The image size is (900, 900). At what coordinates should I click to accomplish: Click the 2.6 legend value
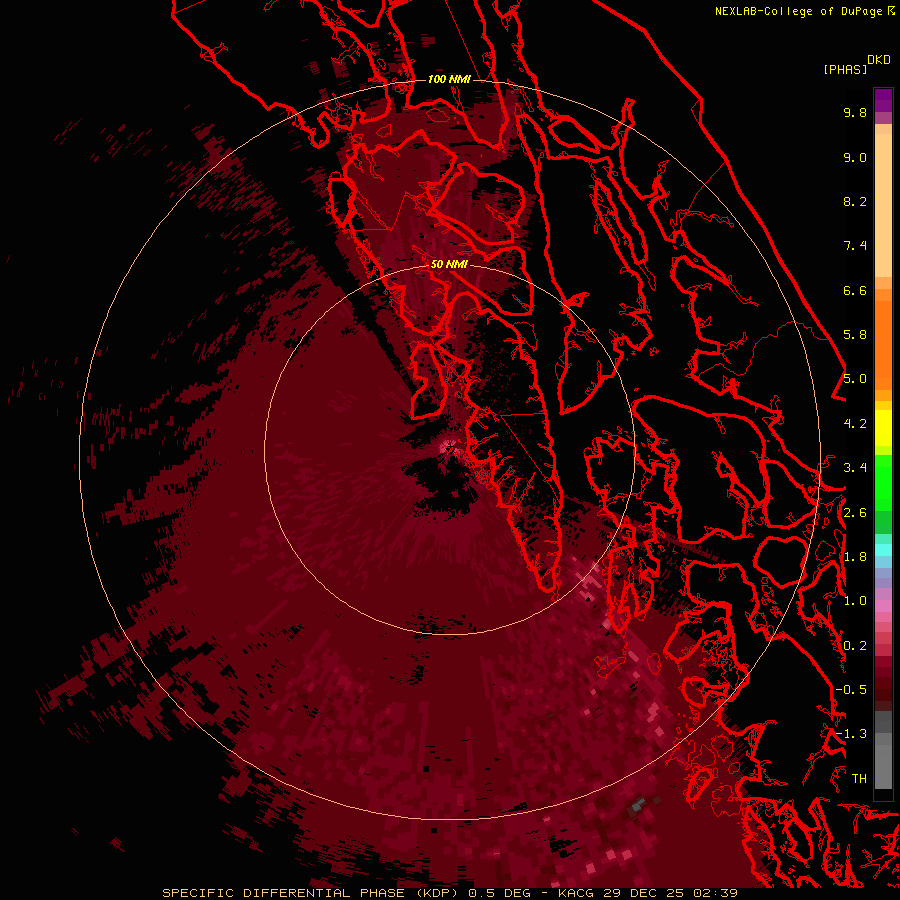855,513
